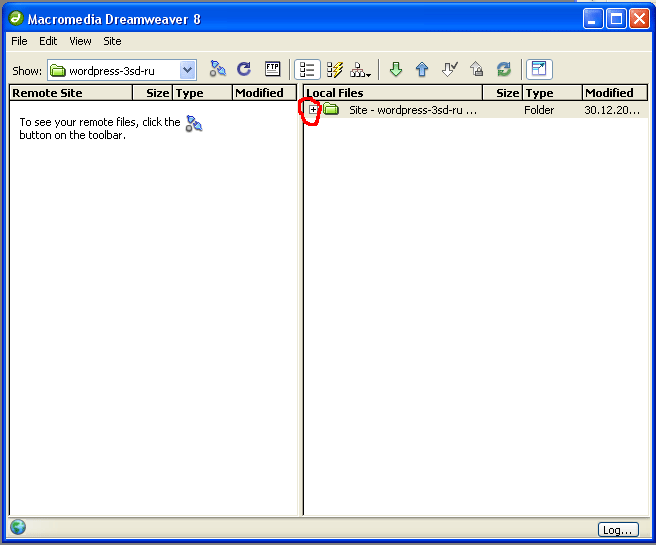Open the Edit menu
Viewport: 656px width, 545px height.
click(48, 41)
